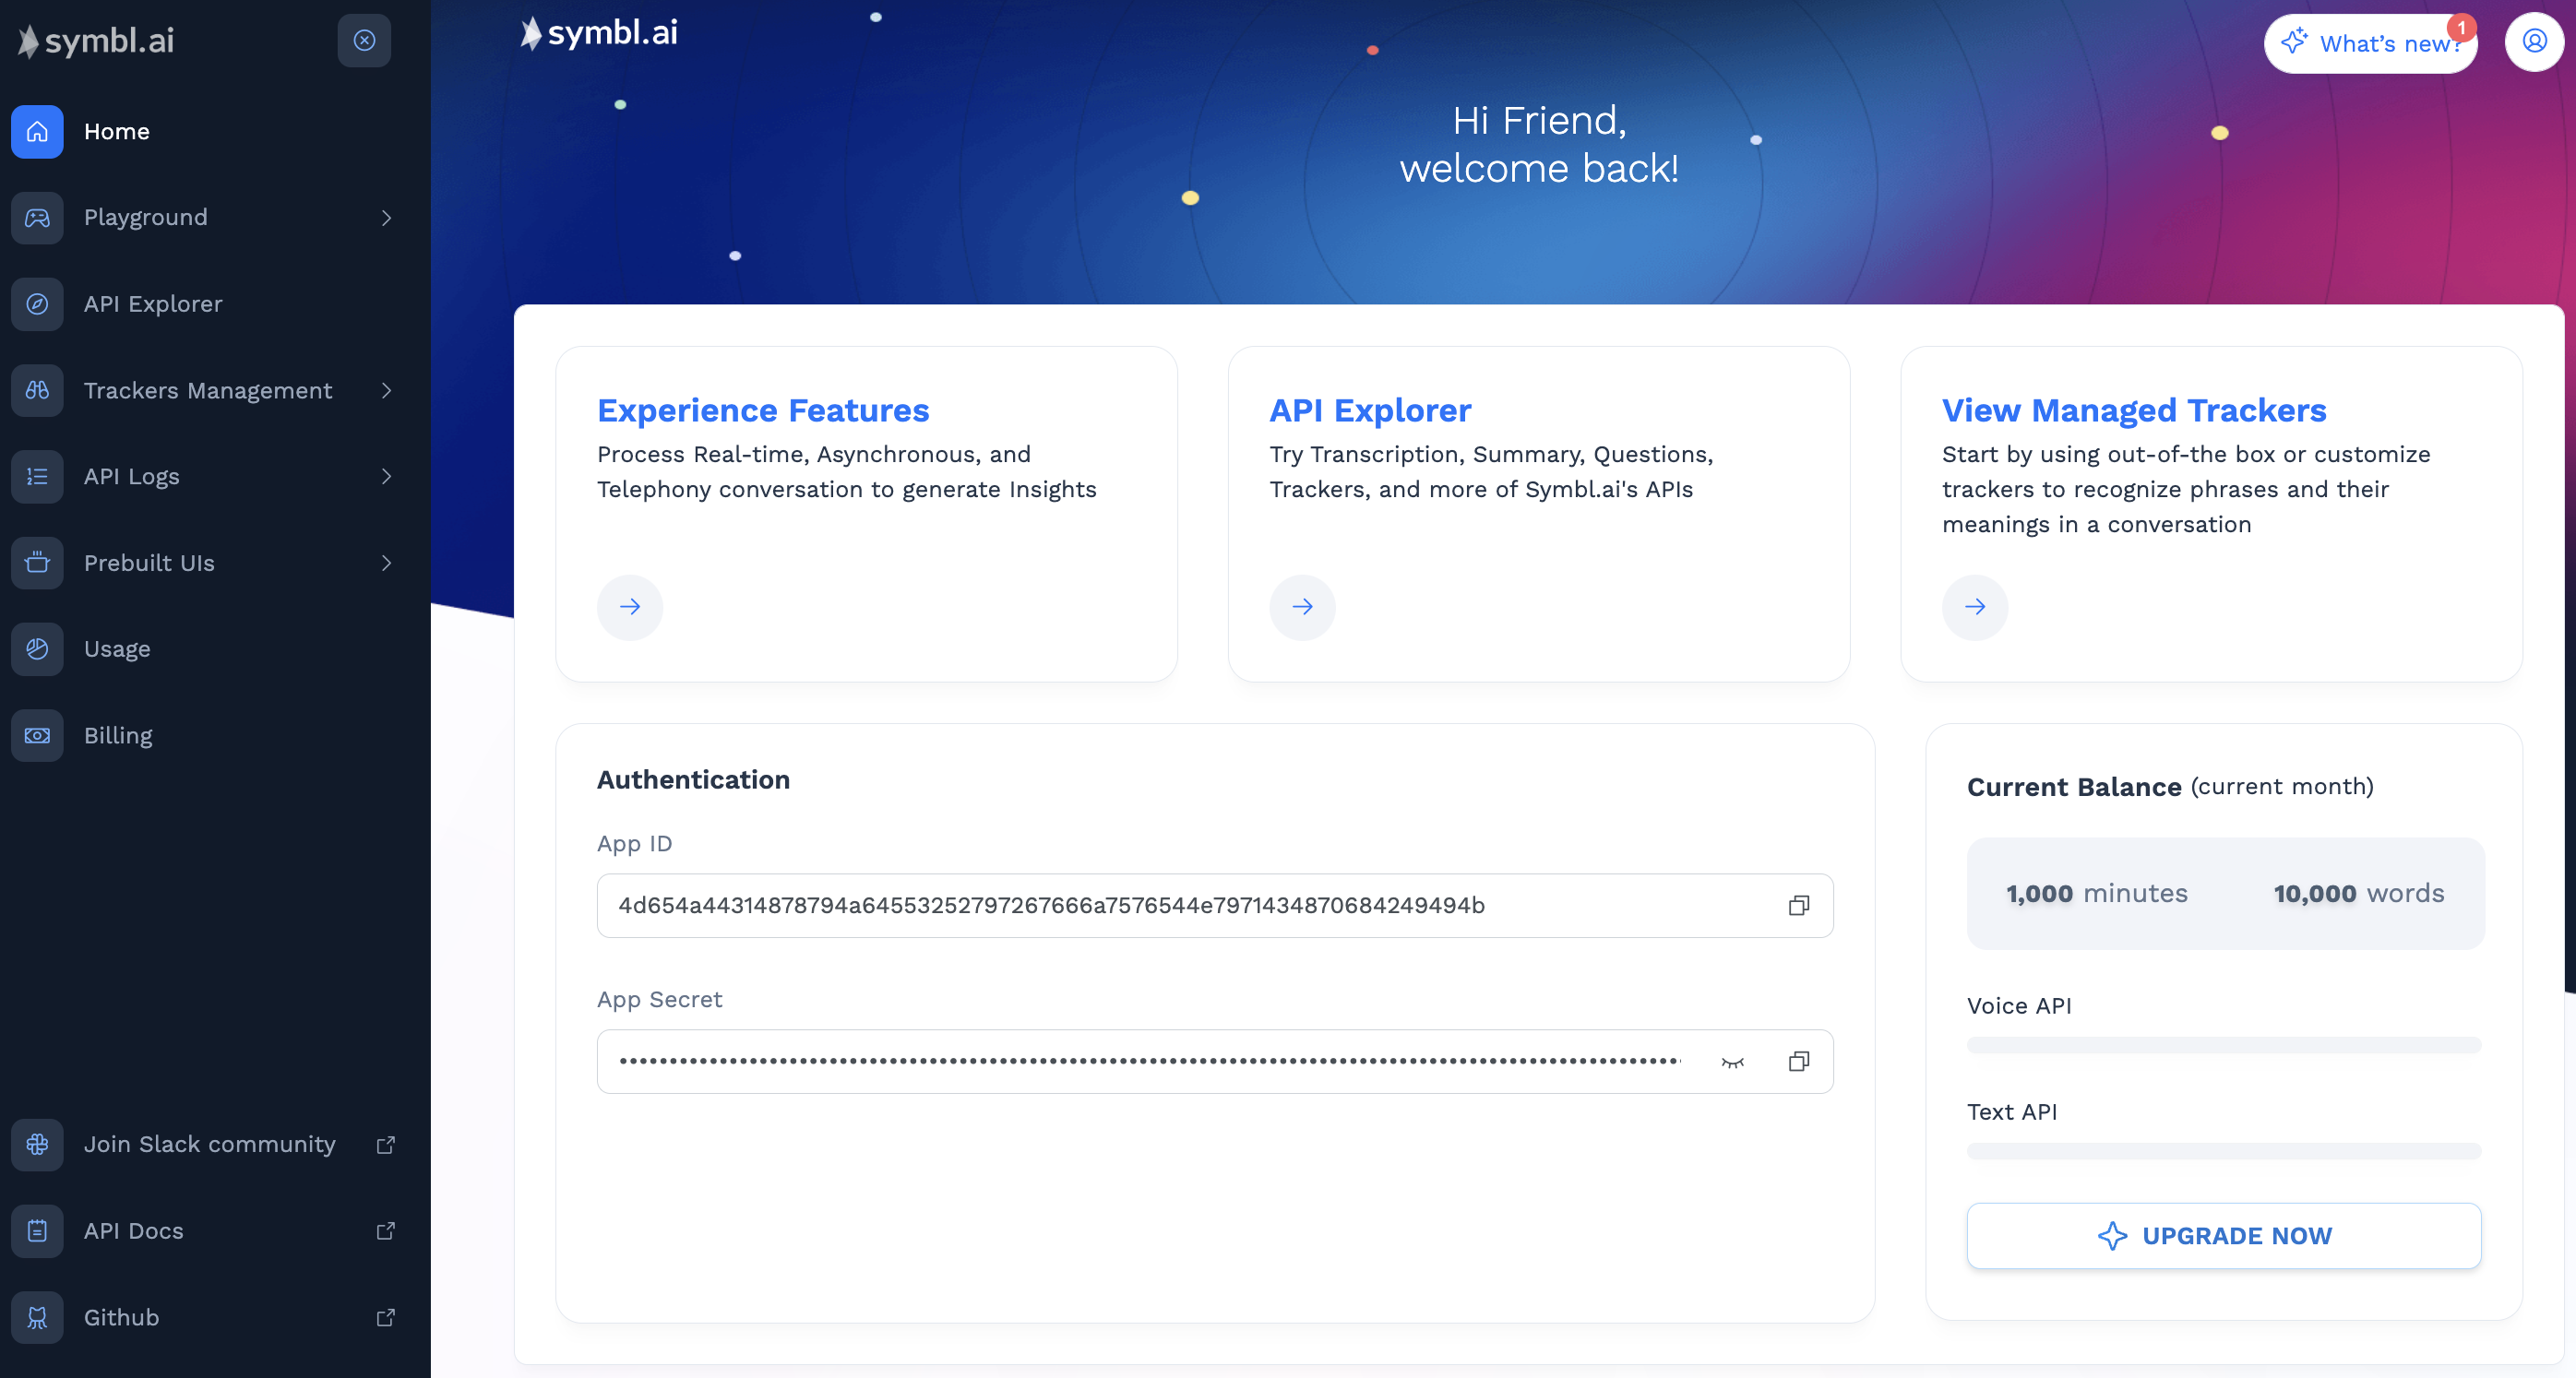Screen dimensions: 2576x1378
Task: Click the API Logs icon in sidebar
Action: [x=38, y=477]
